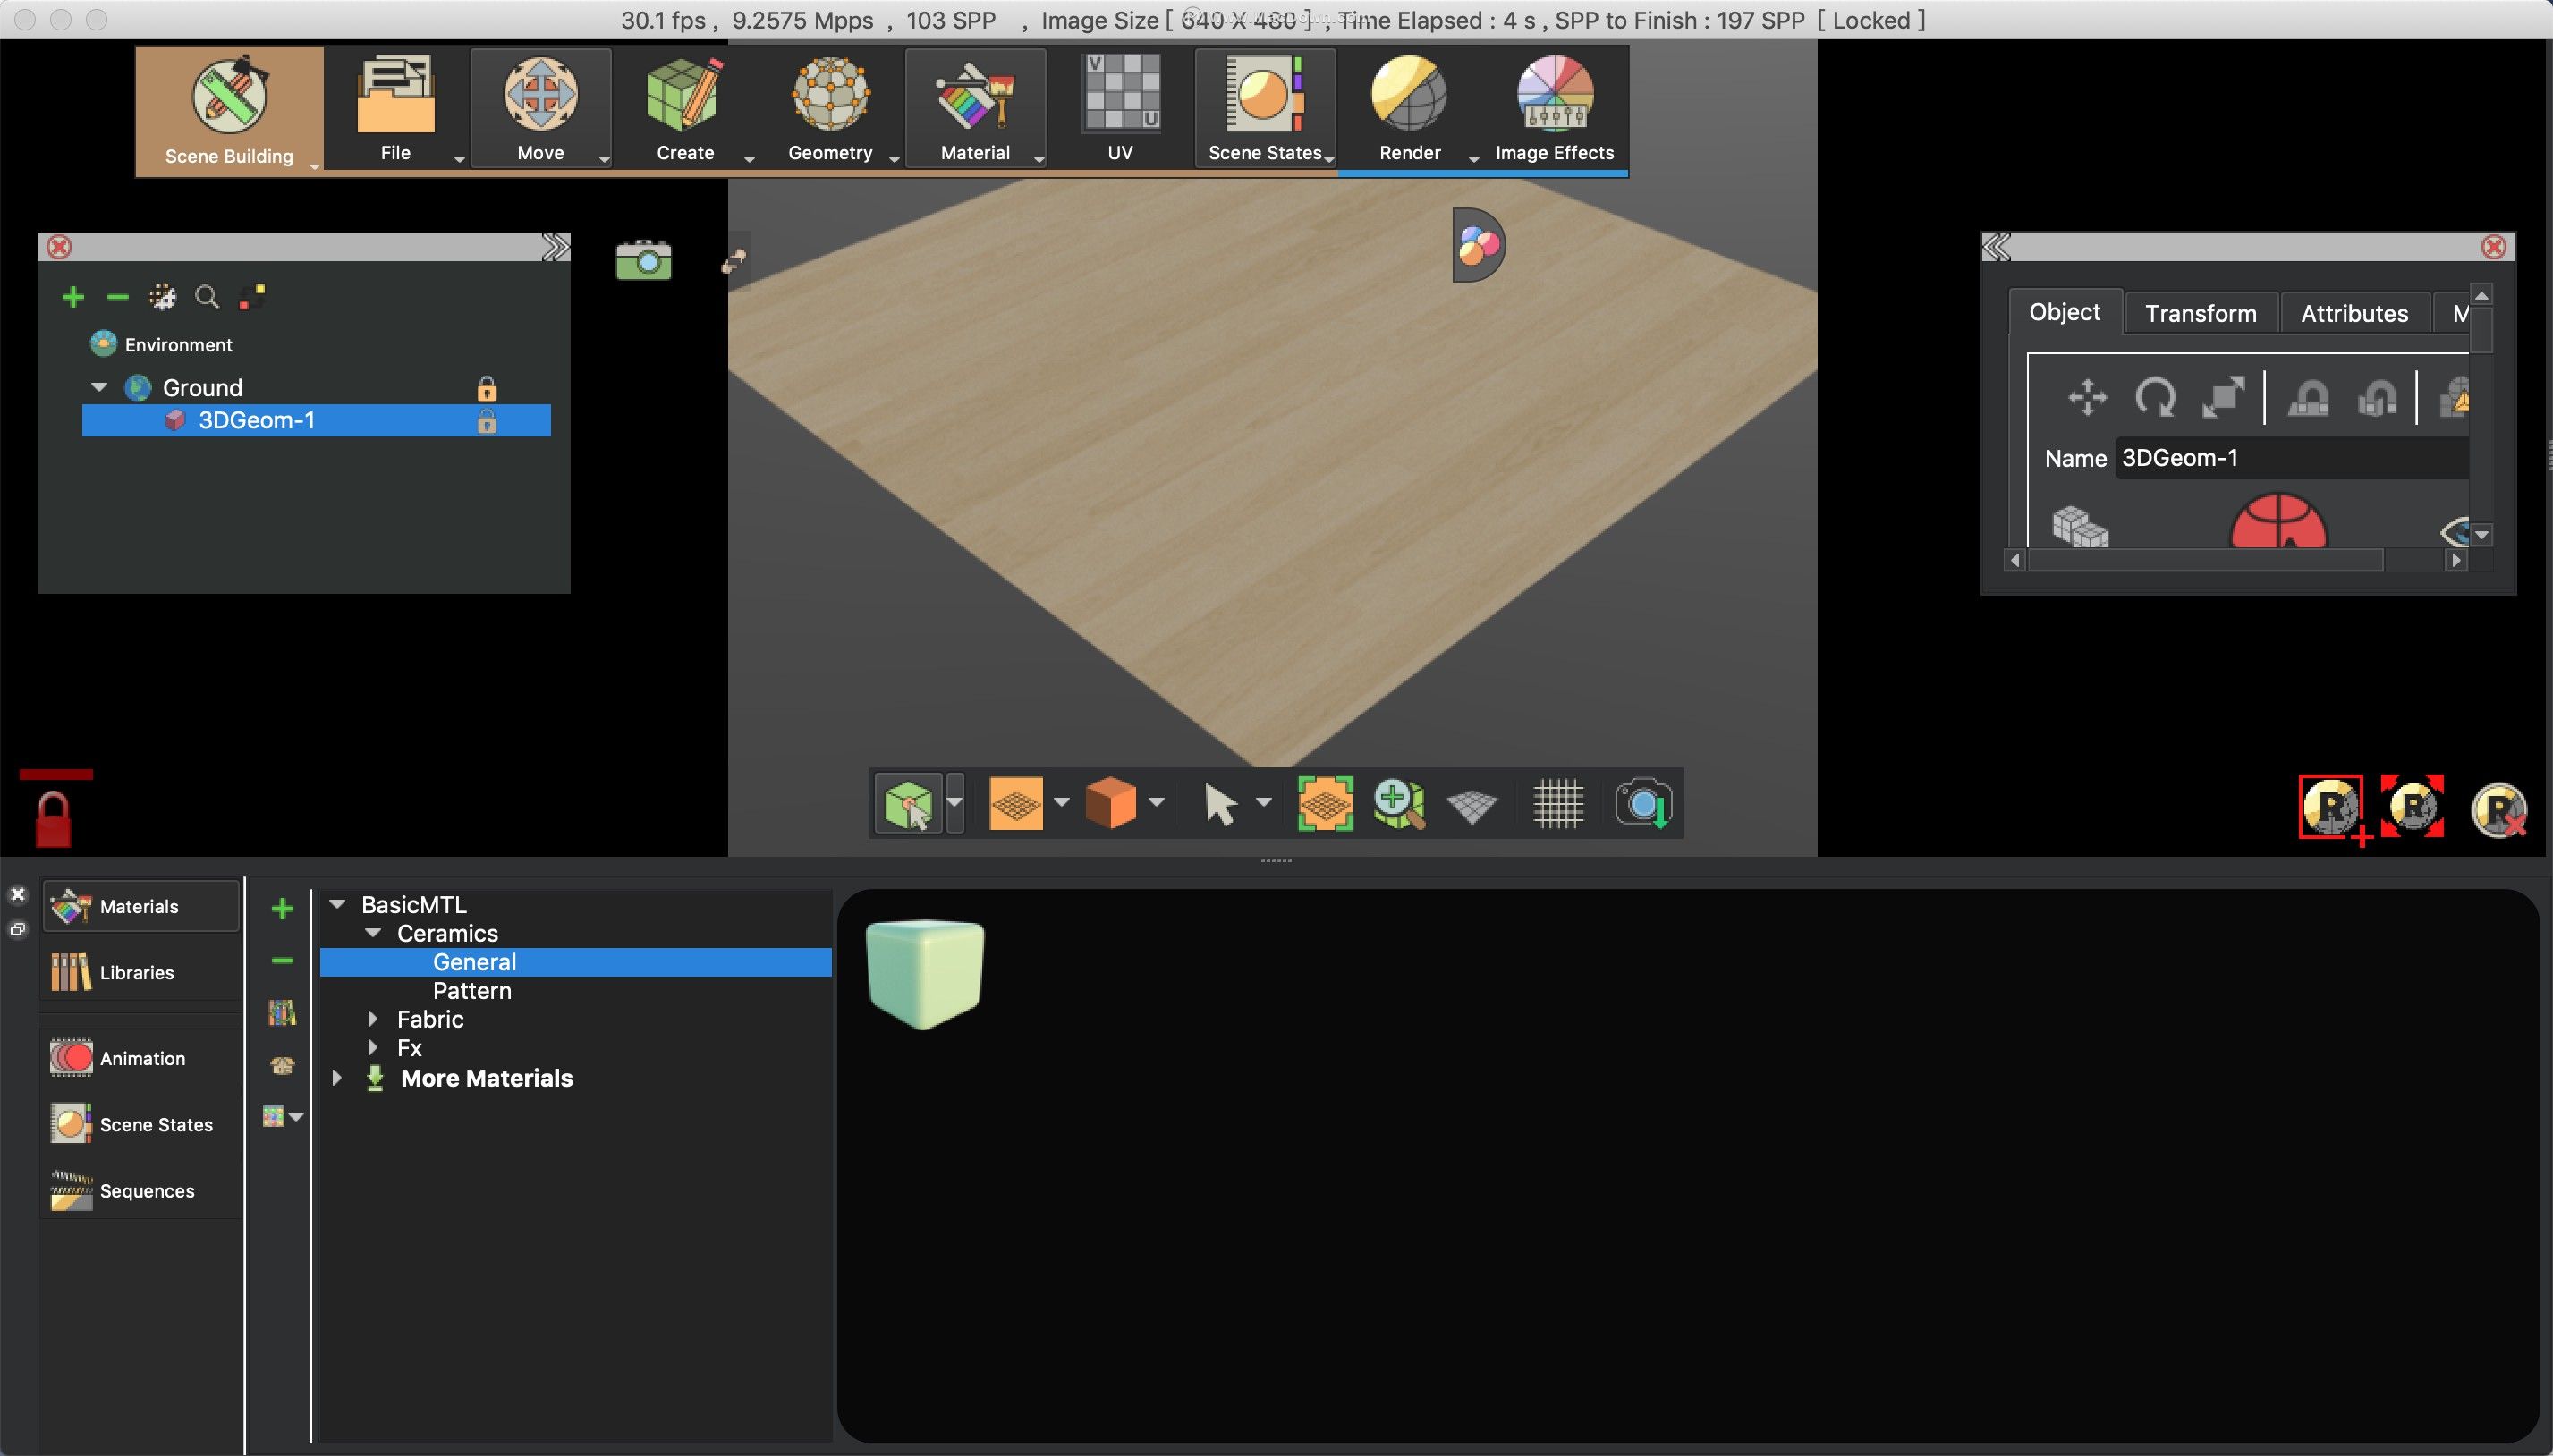Open the UV checker icon

1120,92
